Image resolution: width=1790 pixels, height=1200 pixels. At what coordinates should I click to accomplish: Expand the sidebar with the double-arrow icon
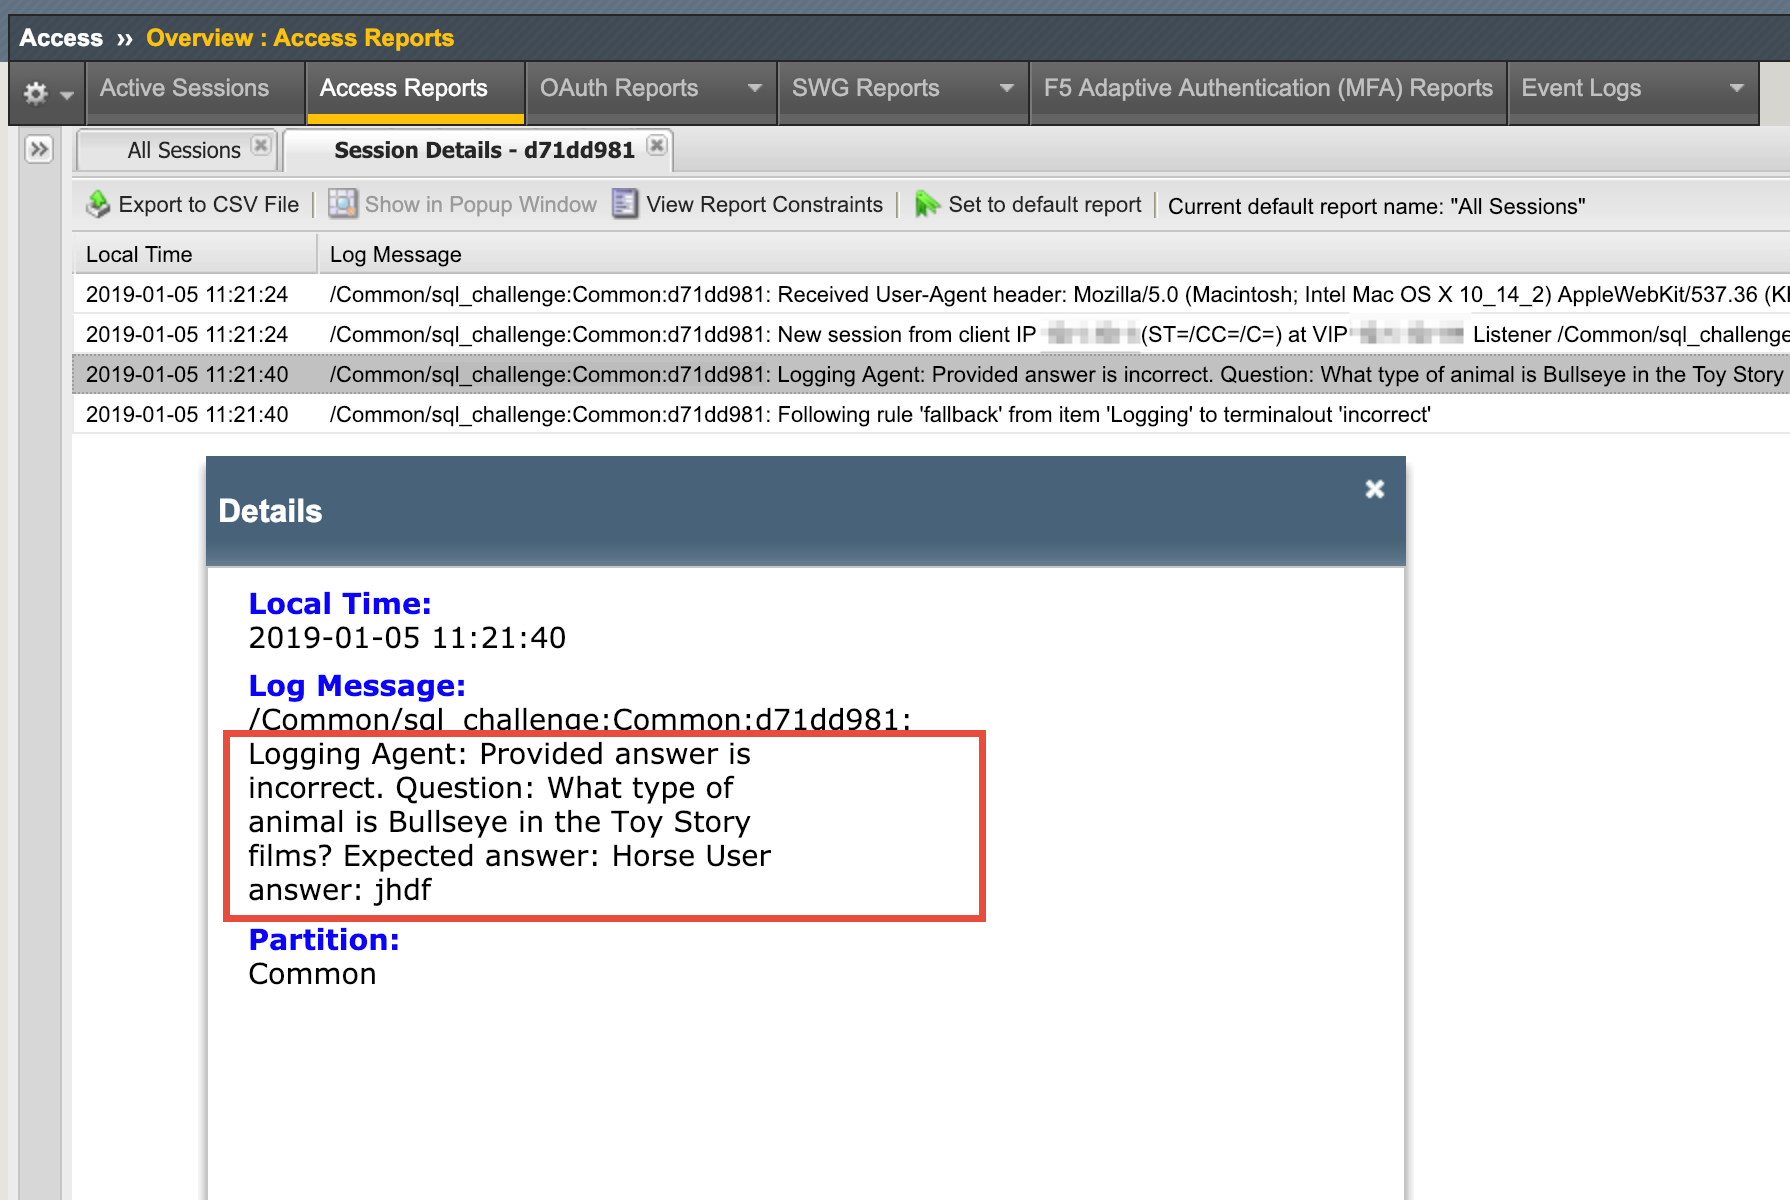[39, 150]
